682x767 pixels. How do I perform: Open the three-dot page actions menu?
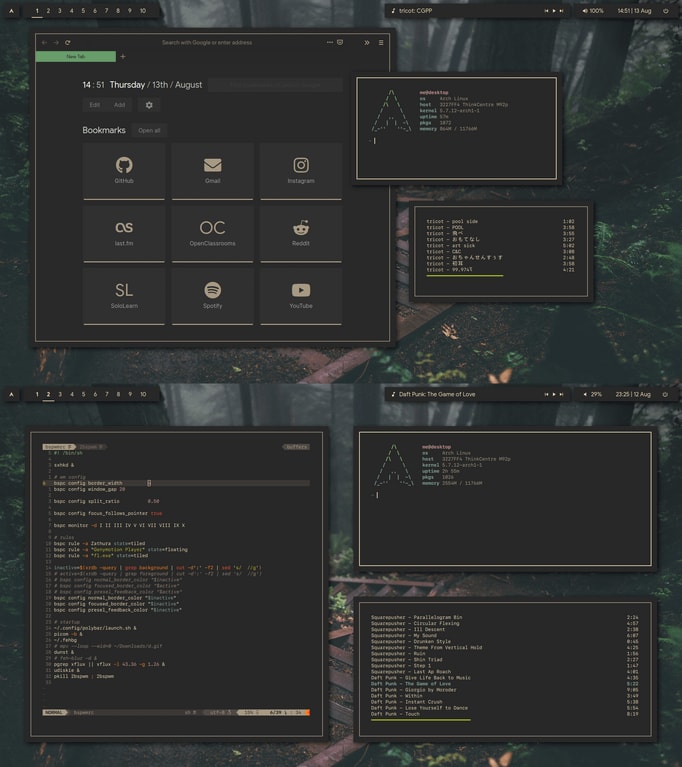coord(330,42)
